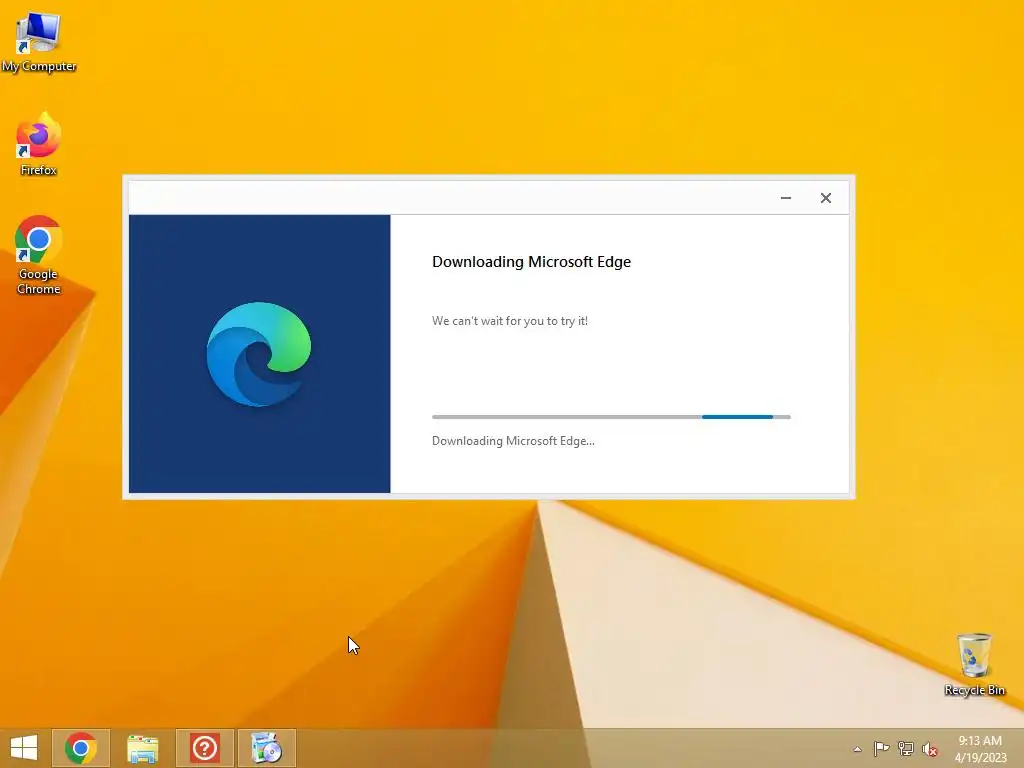1024x768 pixels.
Task: Open the taskbar clock showing 9:13 AM
Action: click(x=980, y=741)
